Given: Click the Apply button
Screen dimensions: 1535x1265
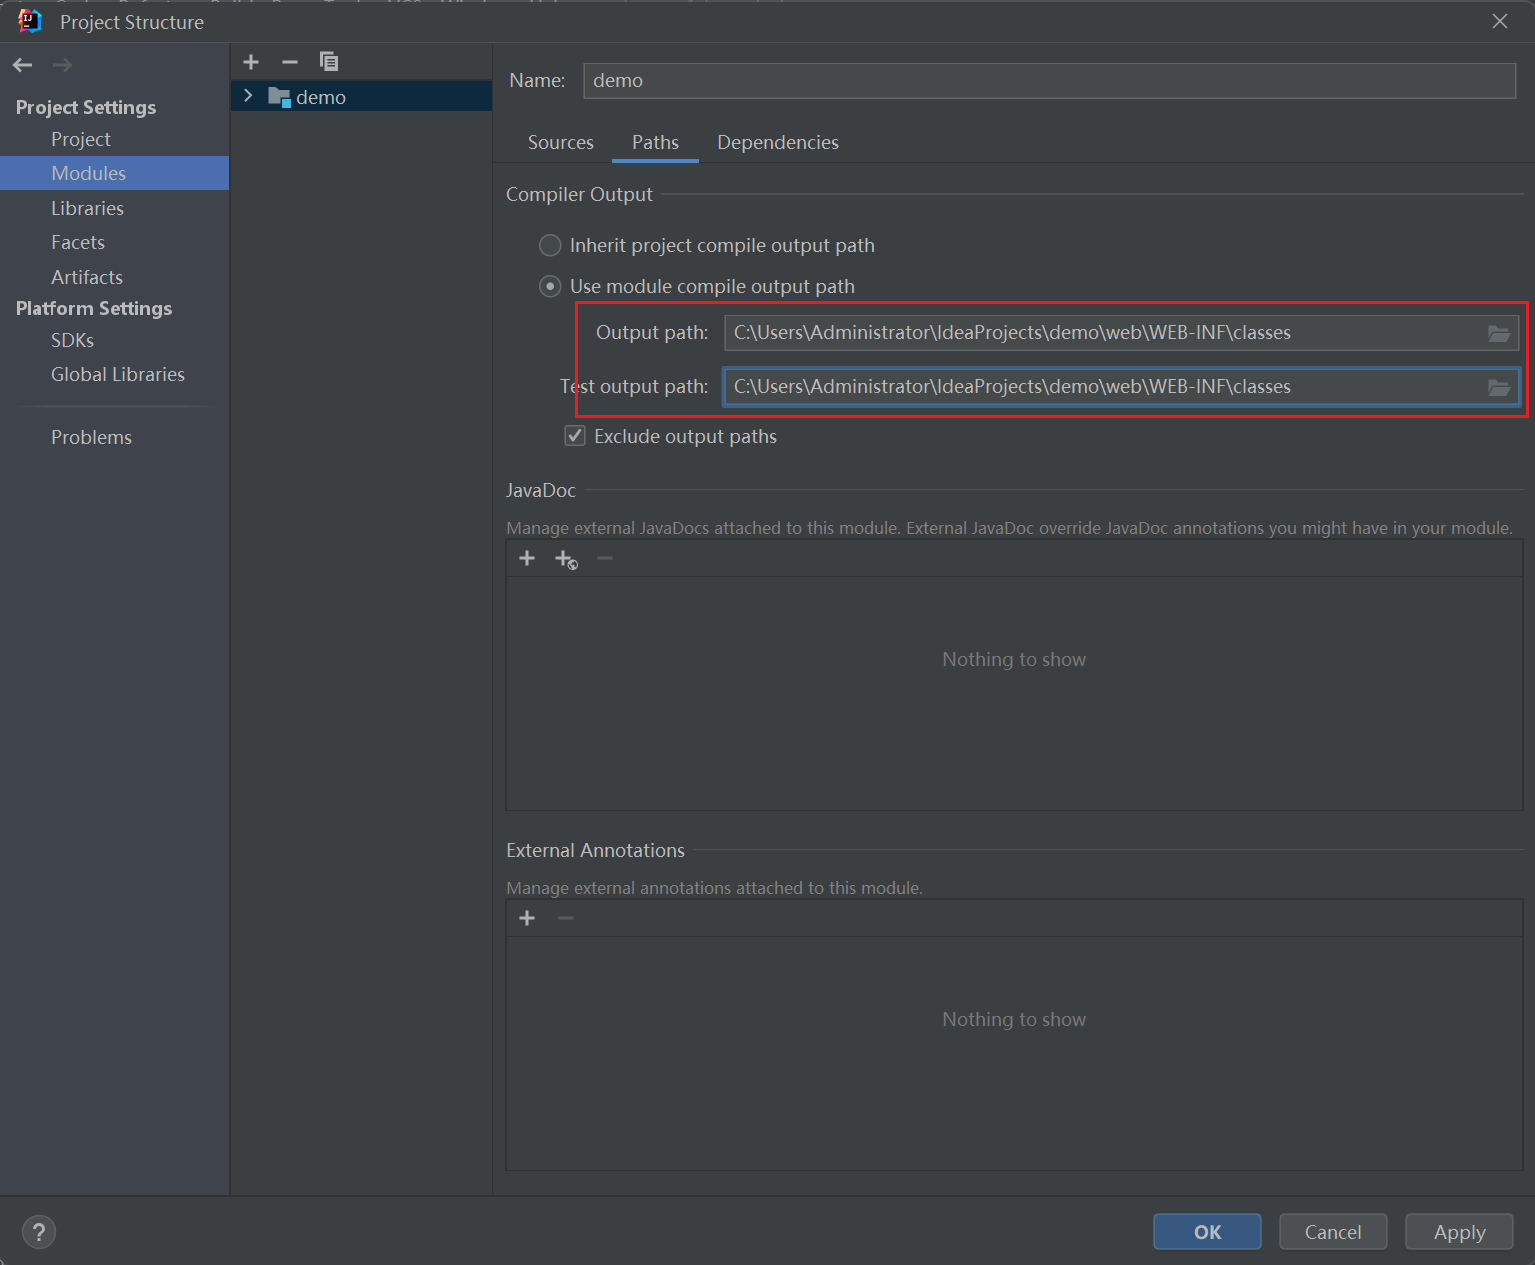Looking at the screenshot, I should [1458, 1232].
